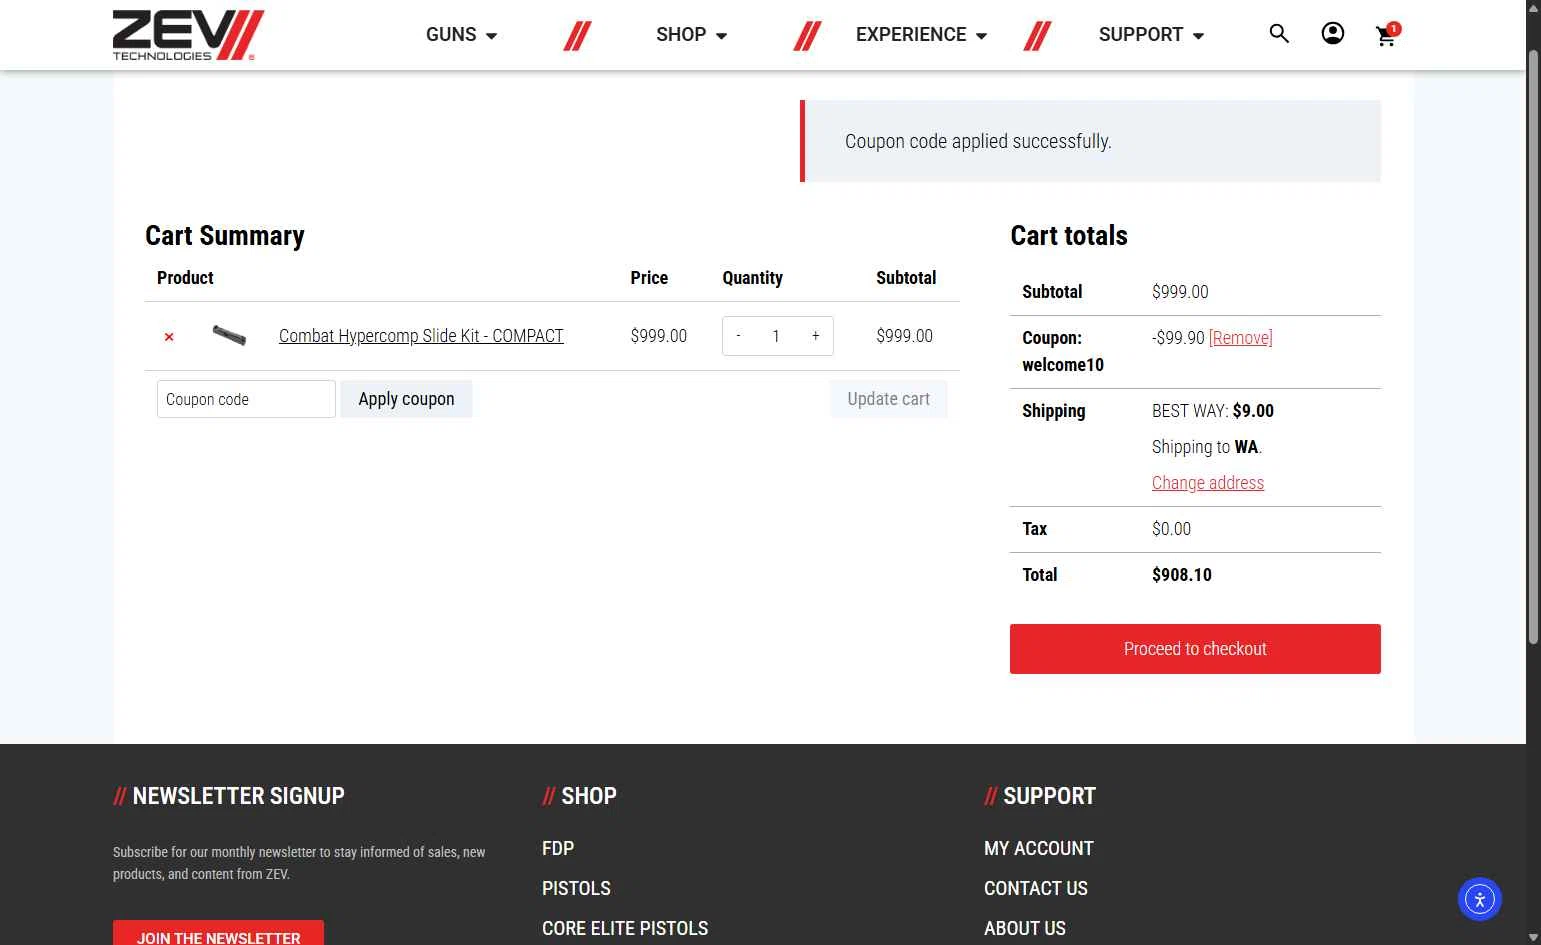The image size is (1541, 945).
Task: Remove Combat Hypercomp Slide Kit with red X
Action: [169, 337]
